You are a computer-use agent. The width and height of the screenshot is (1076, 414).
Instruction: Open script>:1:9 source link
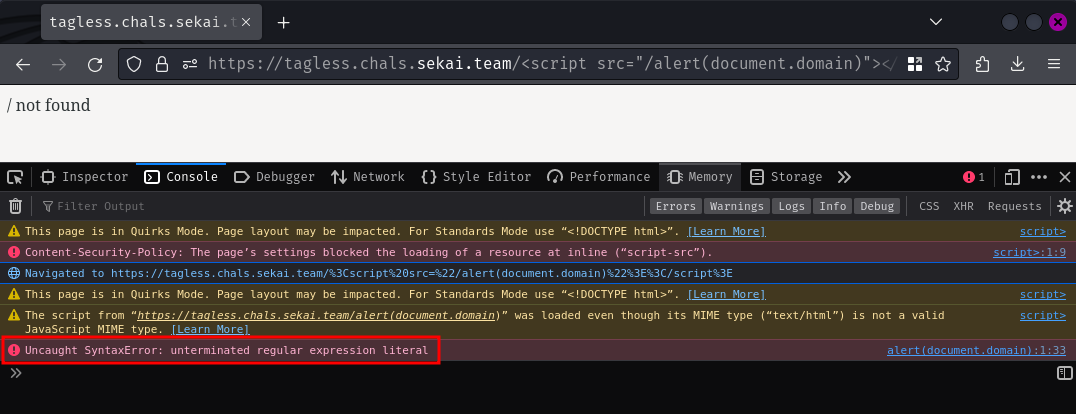point(1029,253)
